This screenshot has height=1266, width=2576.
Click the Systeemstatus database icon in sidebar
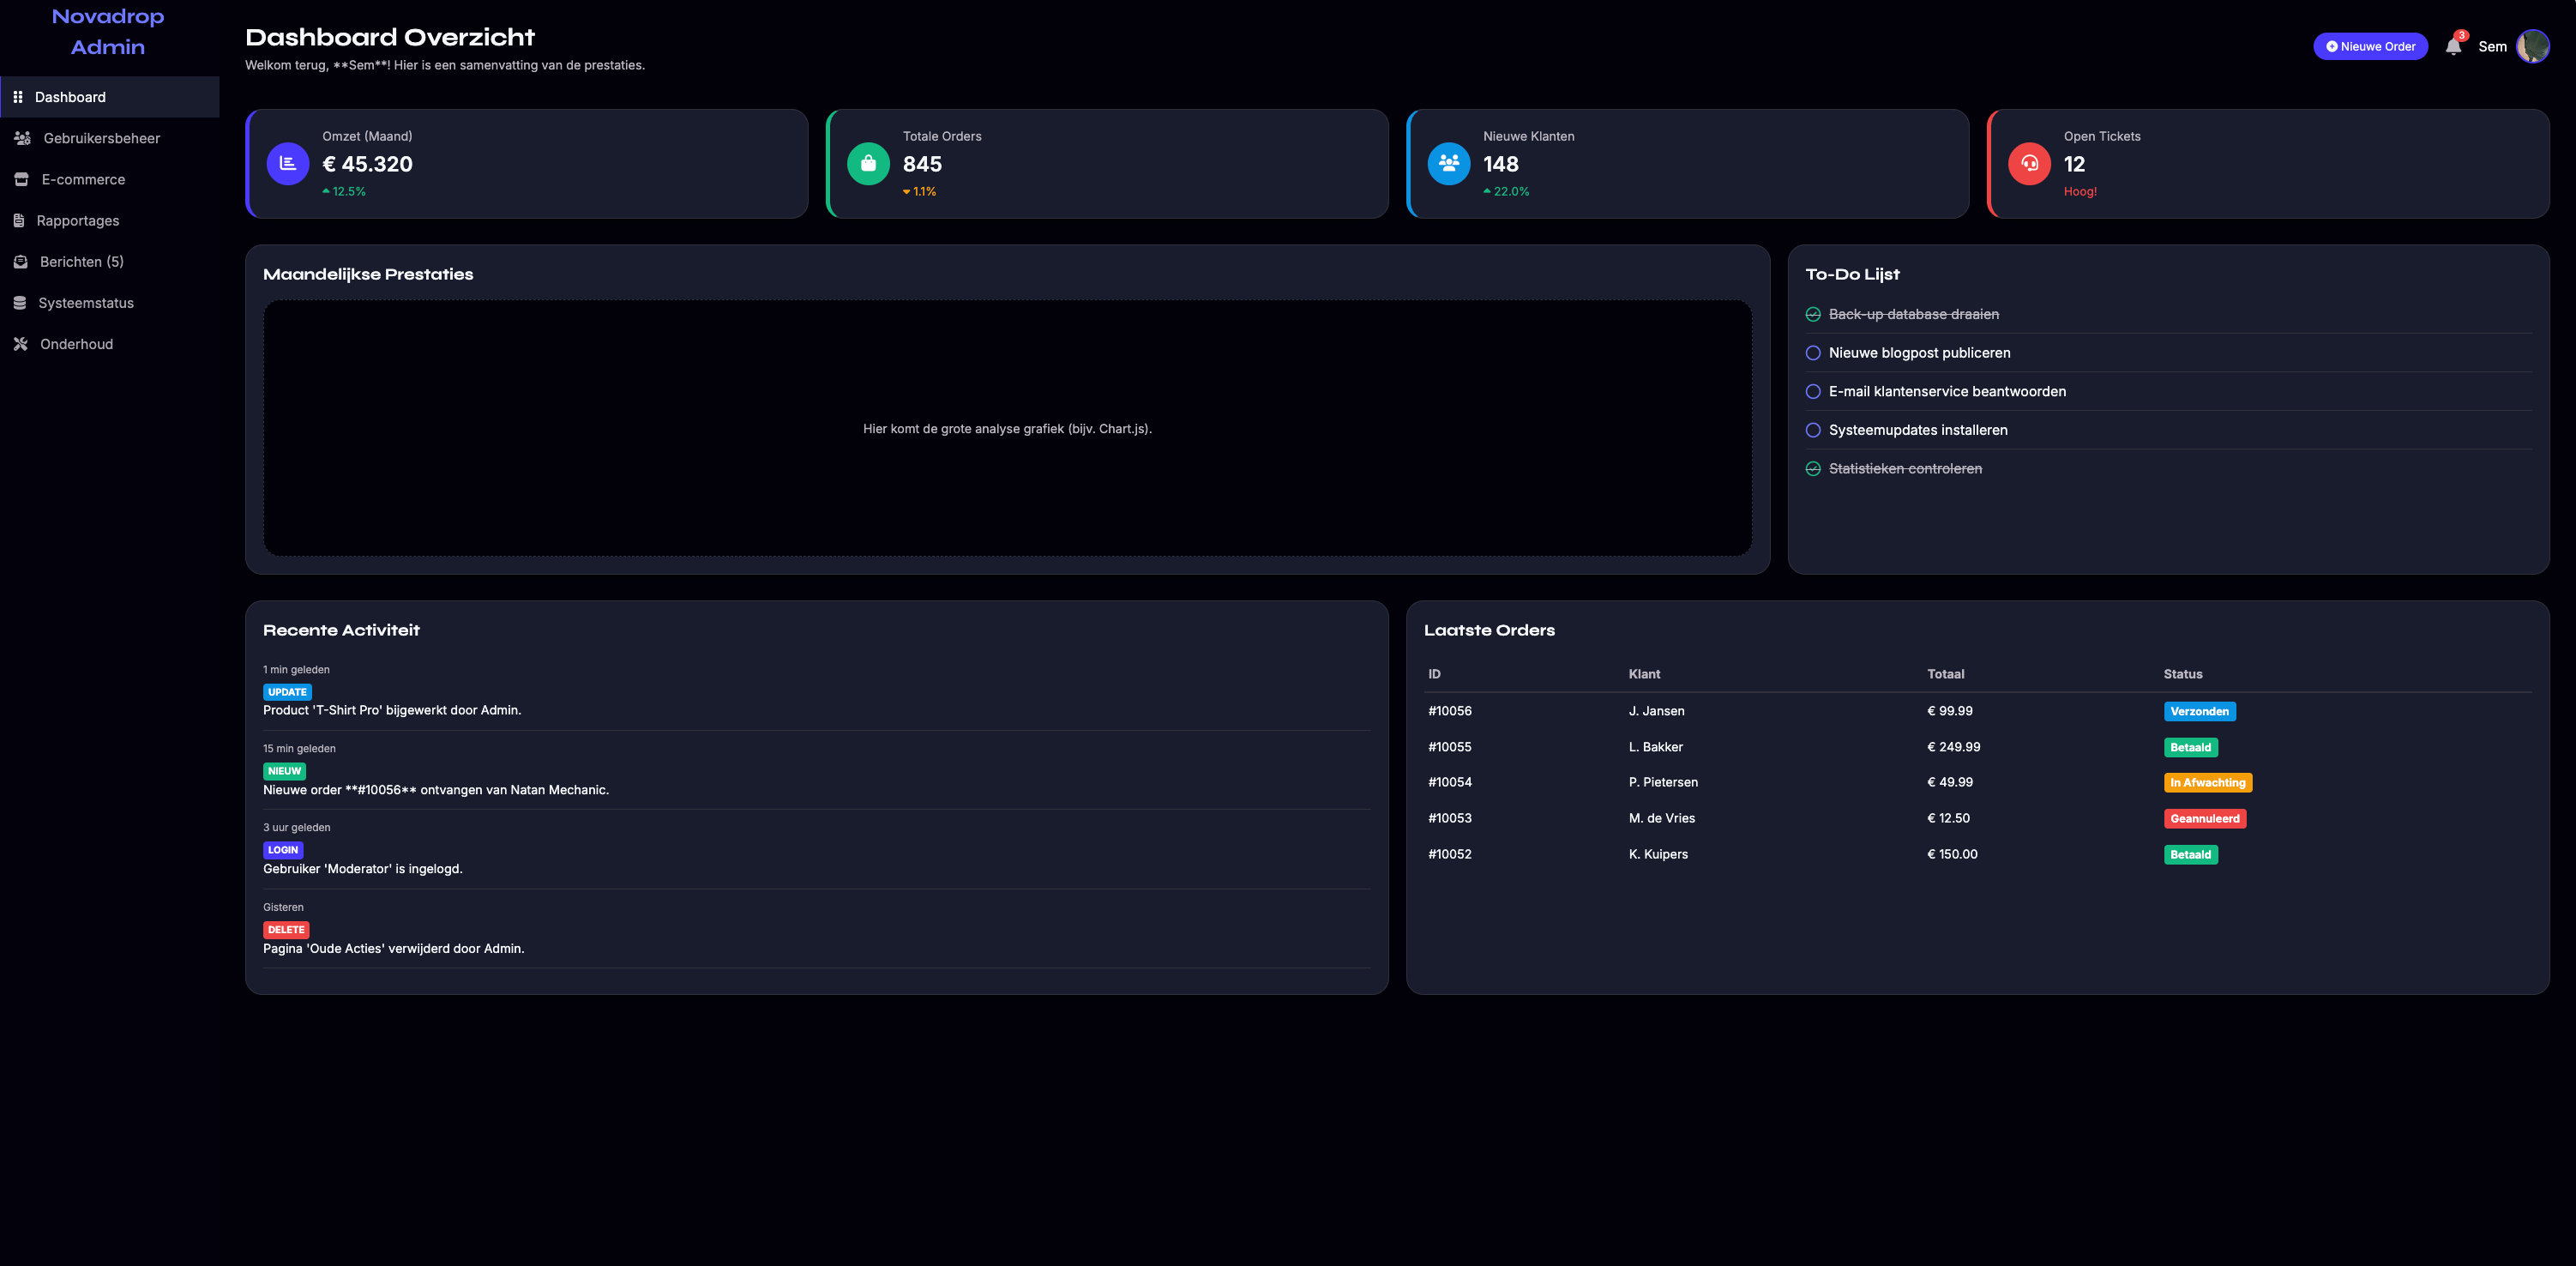(x=20, y=303)
